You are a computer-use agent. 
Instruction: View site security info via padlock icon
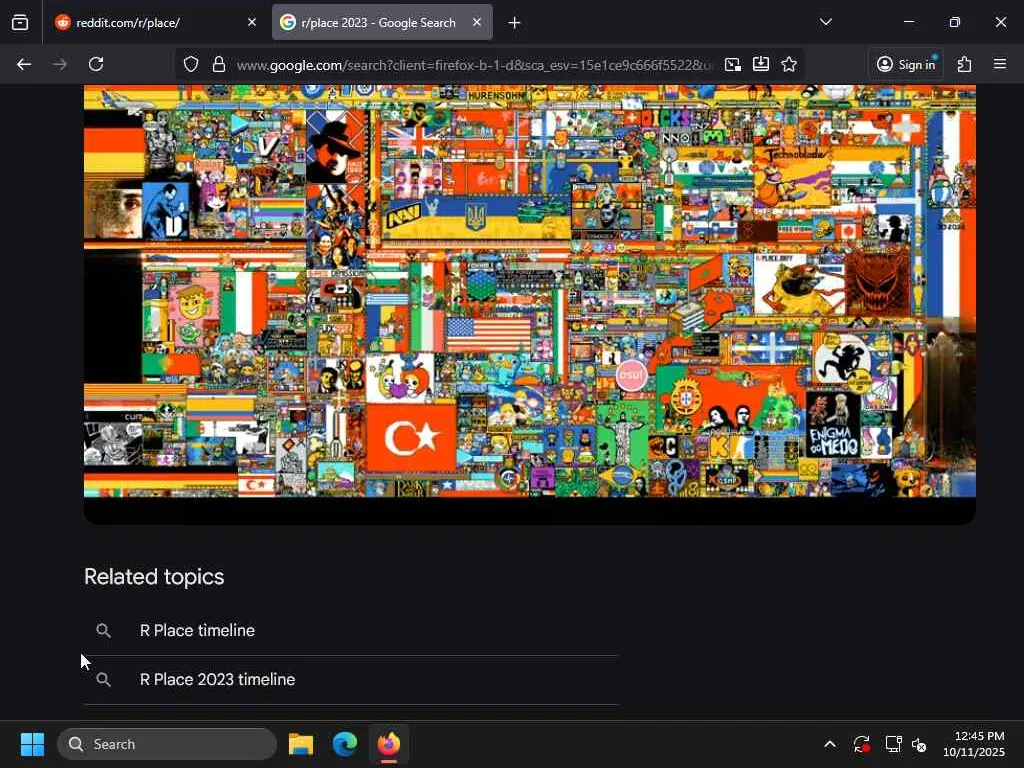tap(219, 64)
